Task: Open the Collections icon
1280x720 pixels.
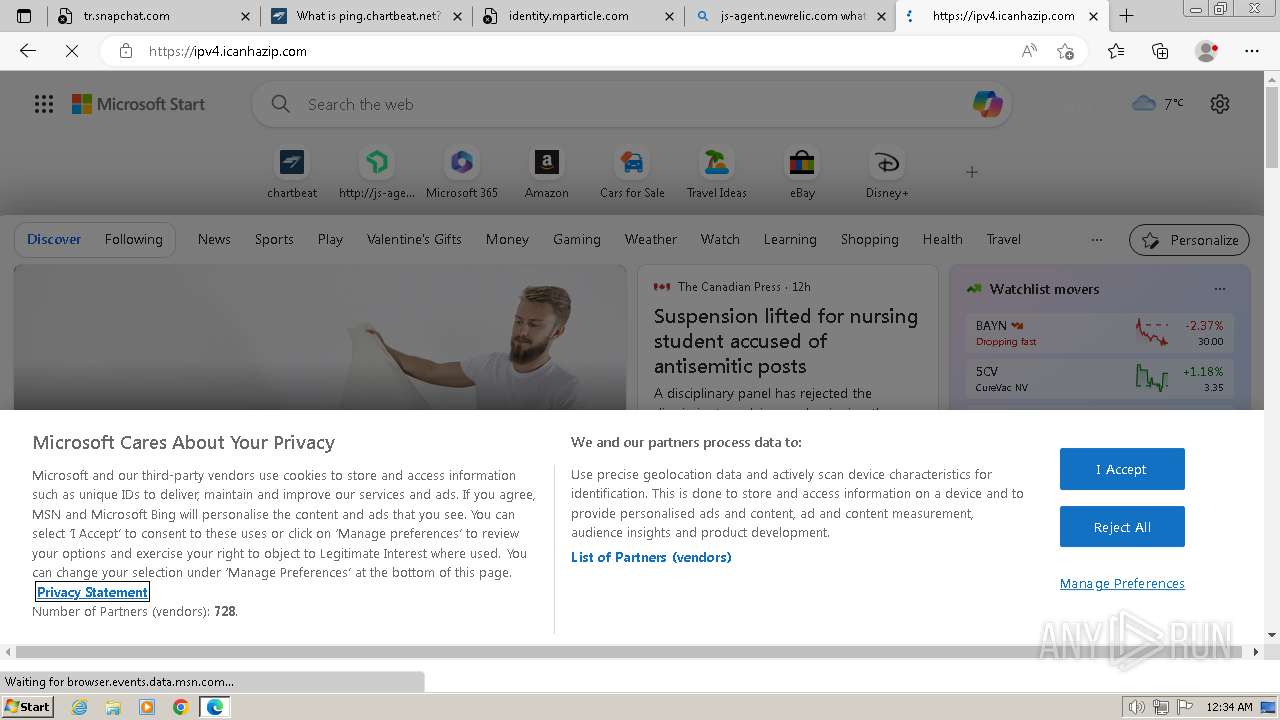Action: point(1160,51)
